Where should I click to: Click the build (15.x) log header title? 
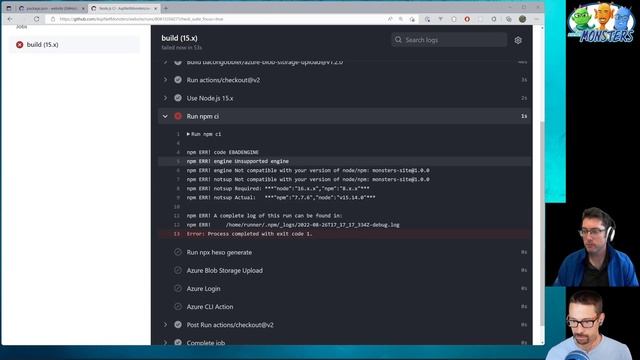tap(179, 38)
